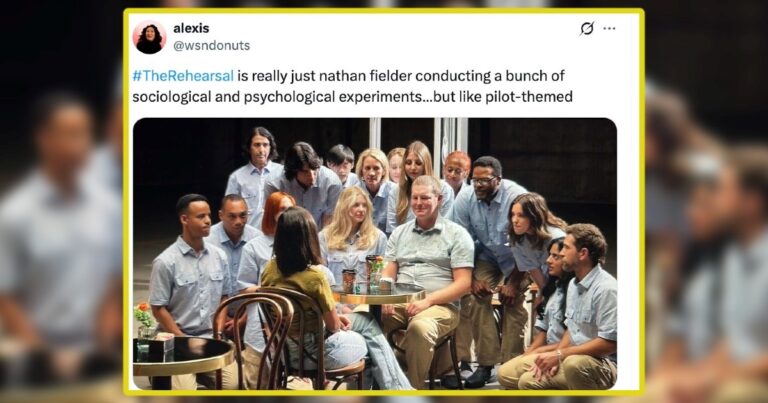Click the tweet text "pilot-themed"

coord(528,96)
